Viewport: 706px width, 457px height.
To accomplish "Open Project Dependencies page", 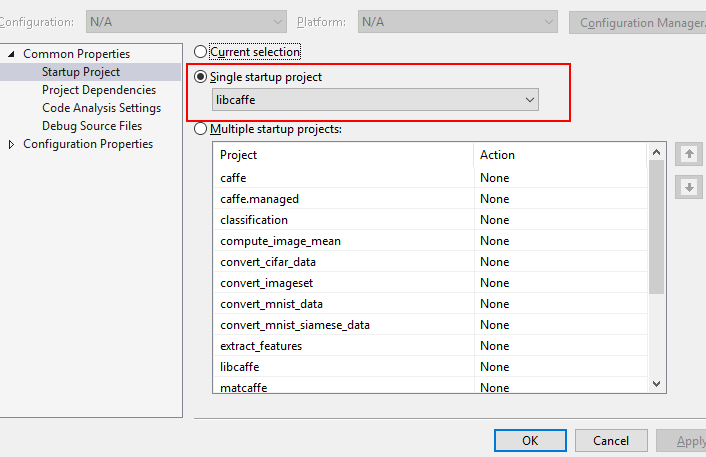I will coord(99,90).
